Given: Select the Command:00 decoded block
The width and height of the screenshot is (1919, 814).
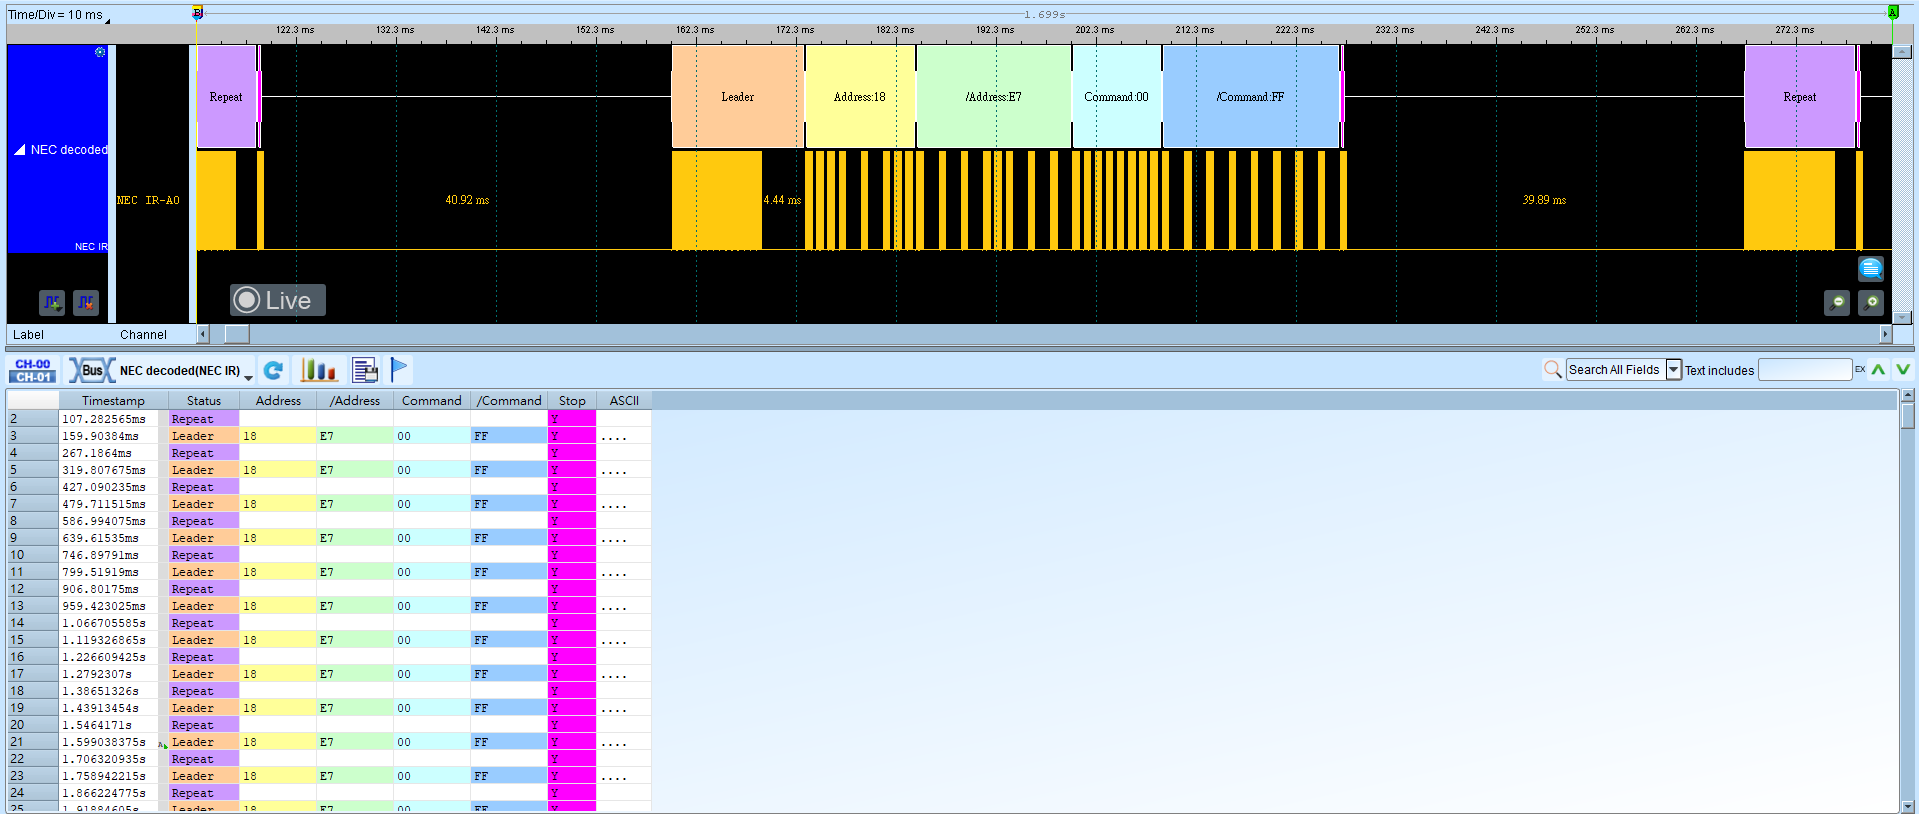Looking at the screenshot, I should pos(1117,97).
